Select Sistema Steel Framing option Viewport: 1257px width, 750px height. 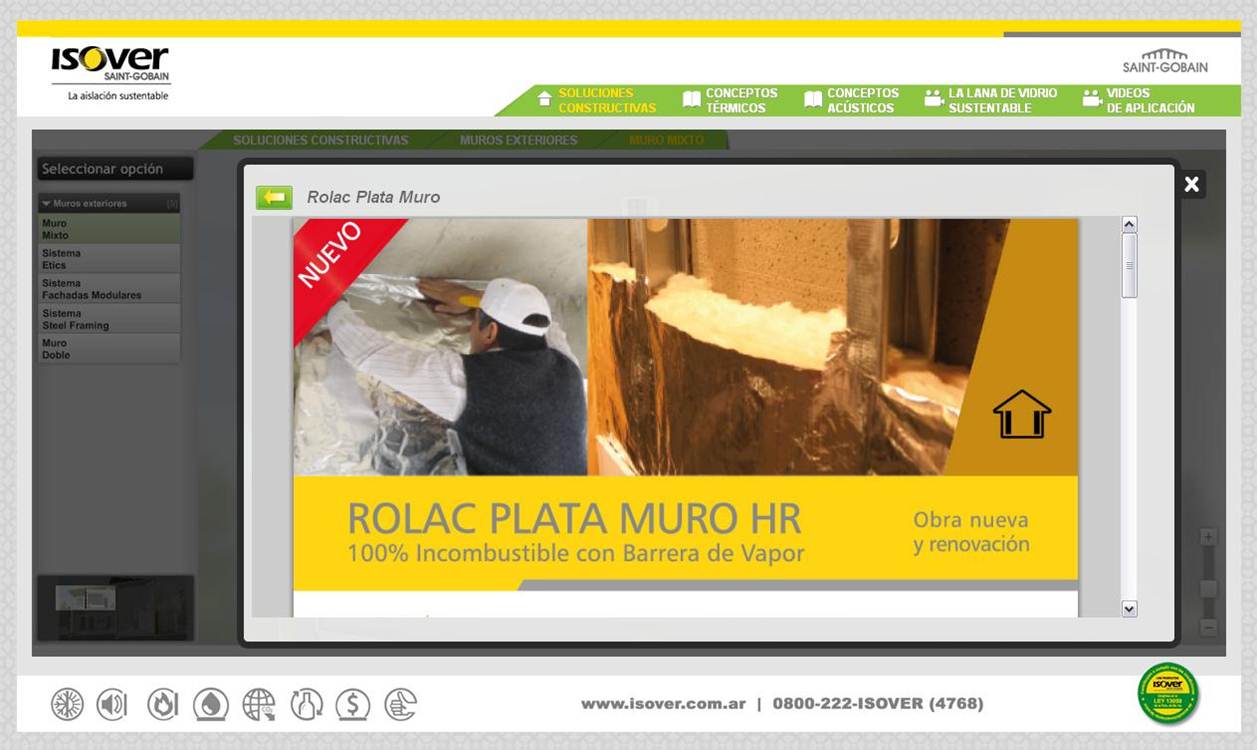pyautogui.click(x=75, y=319)
